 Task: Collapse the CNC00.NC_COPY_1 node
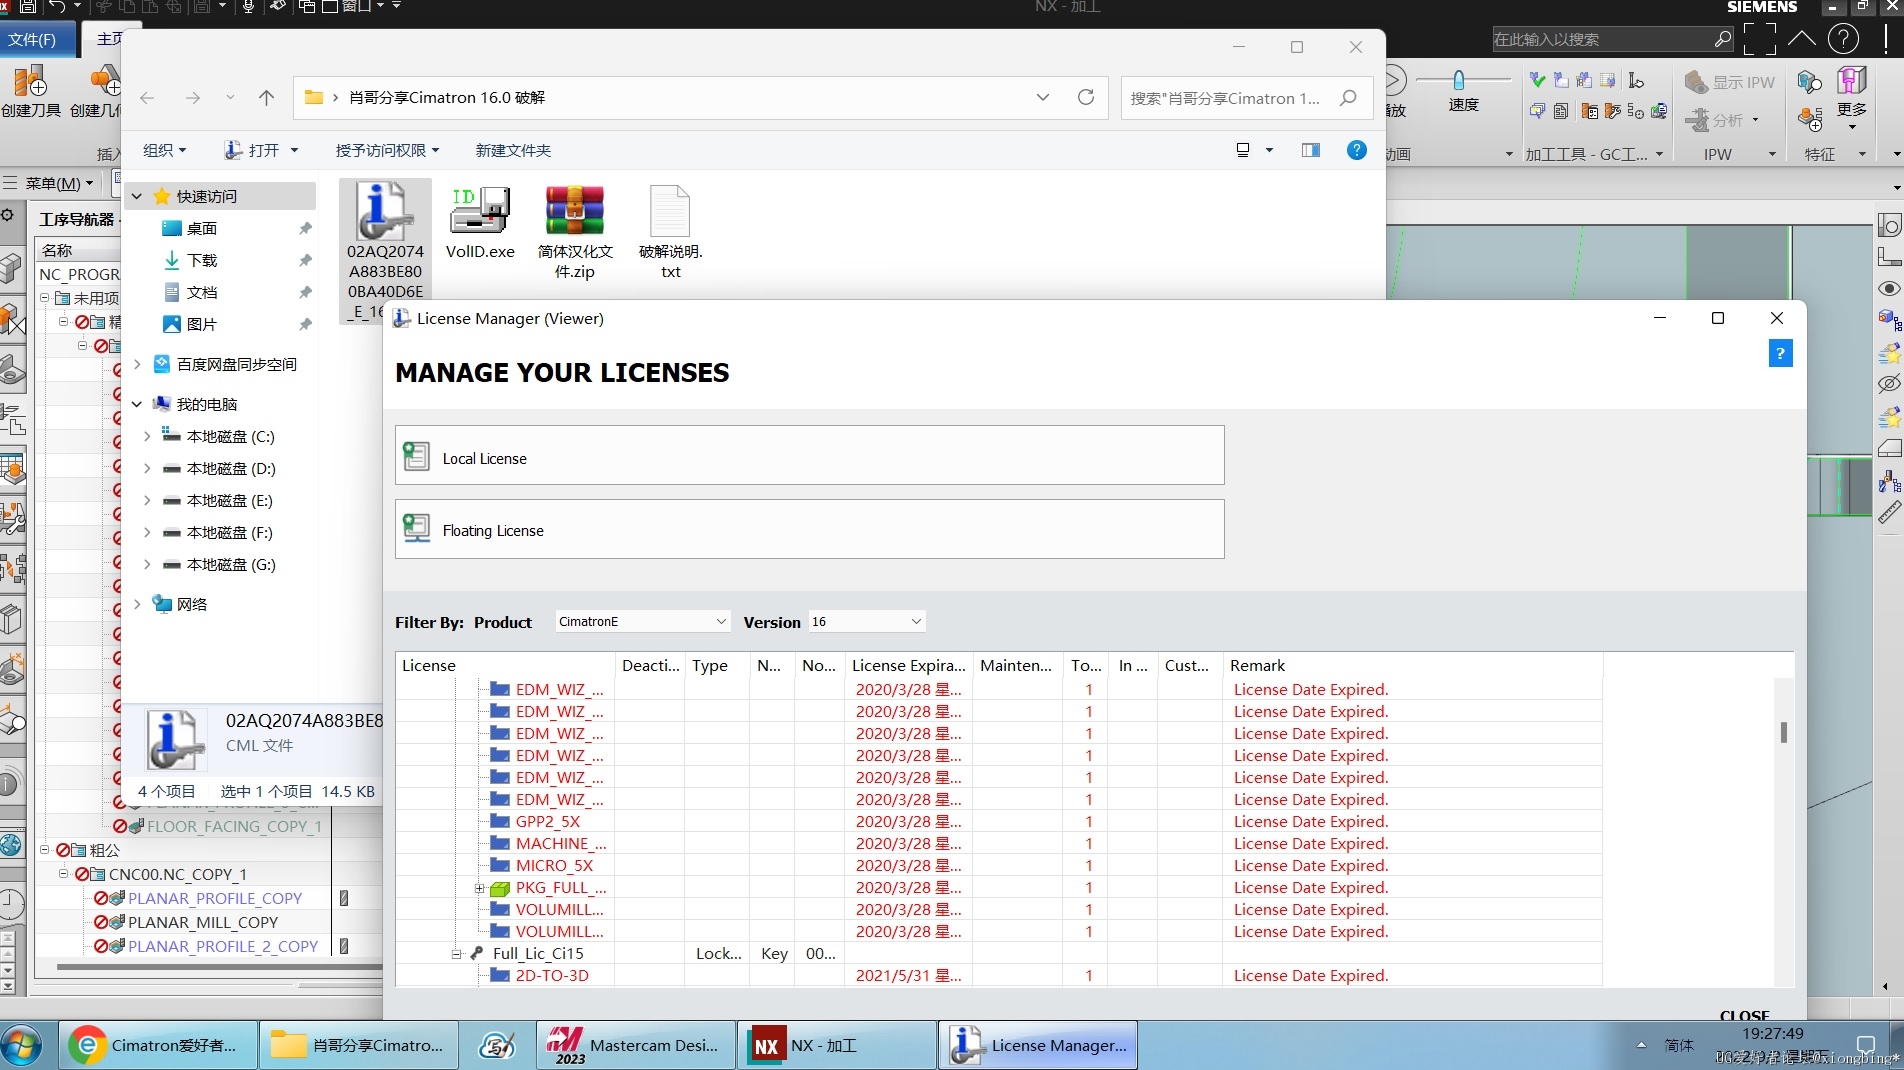click(x=64, y=874)
